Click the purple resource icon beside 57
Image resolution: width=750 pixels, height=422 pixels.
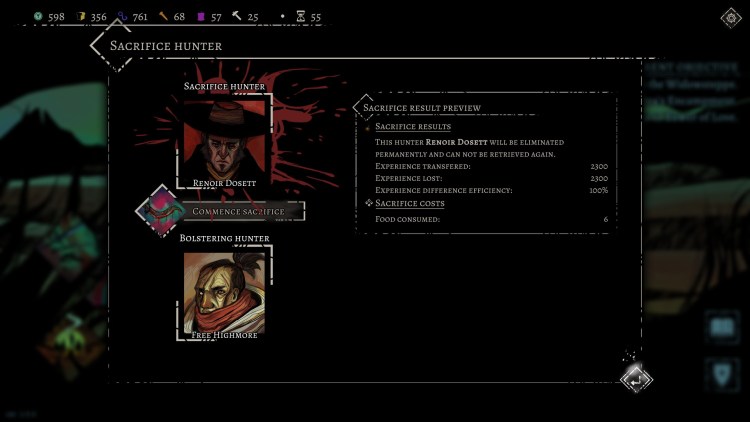[200, 16]
